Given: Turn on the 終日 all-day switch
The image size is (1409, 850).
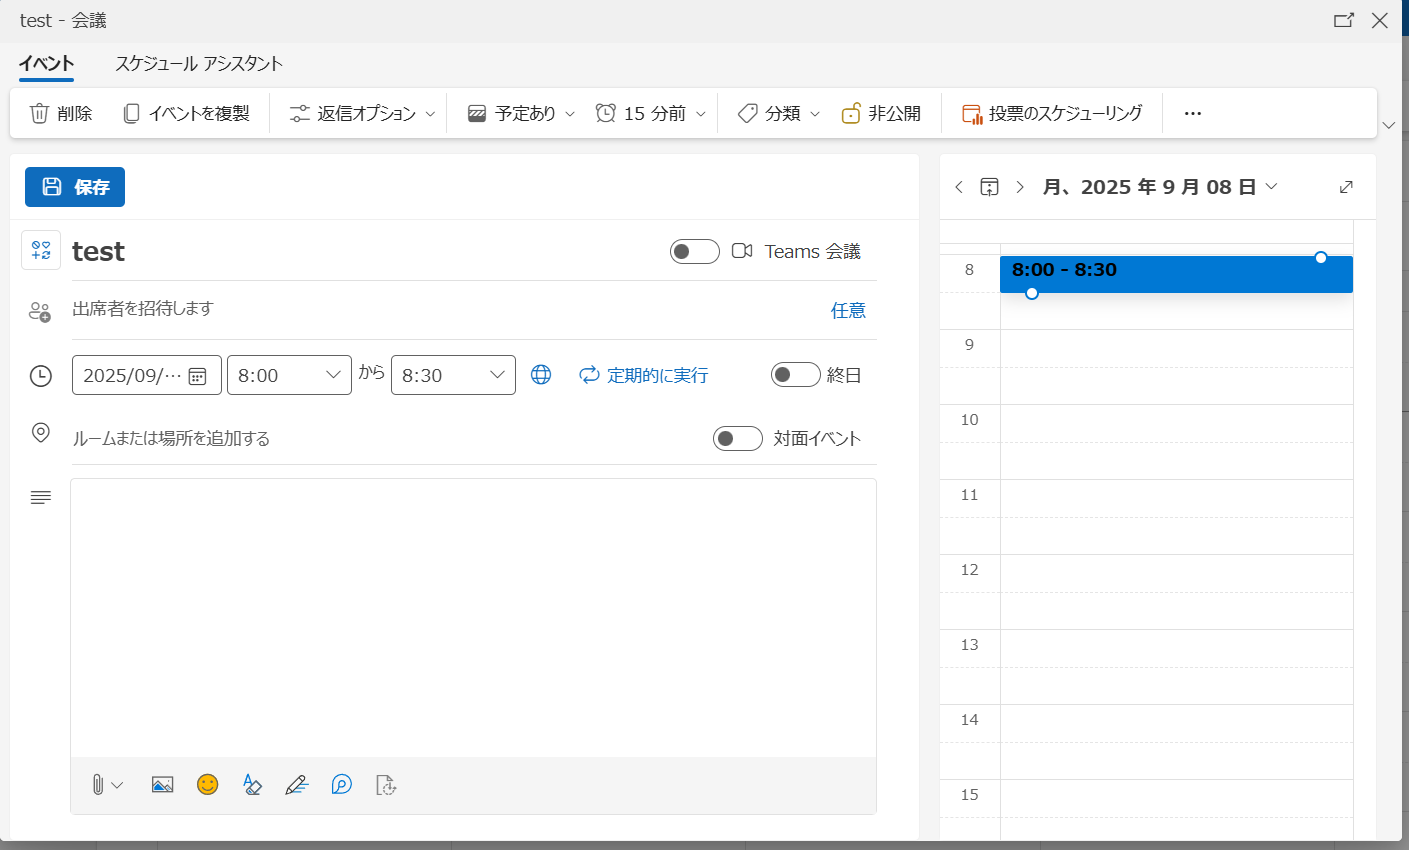Looking at the screenshot, I should (795, 374).
